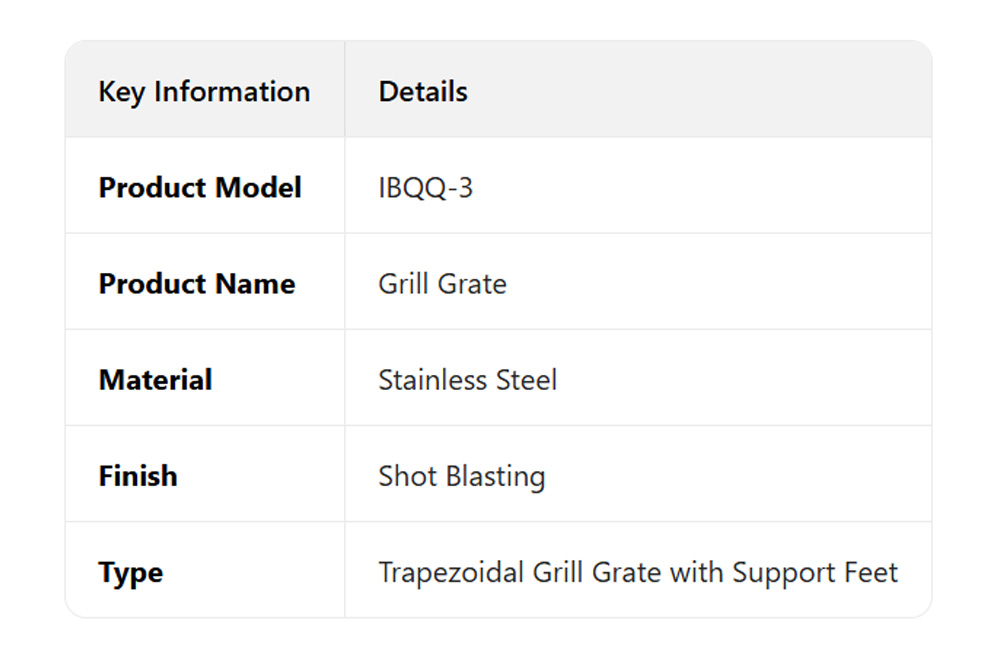
Task: Select the 'Type' row label
Action: (x=131, y=572)
